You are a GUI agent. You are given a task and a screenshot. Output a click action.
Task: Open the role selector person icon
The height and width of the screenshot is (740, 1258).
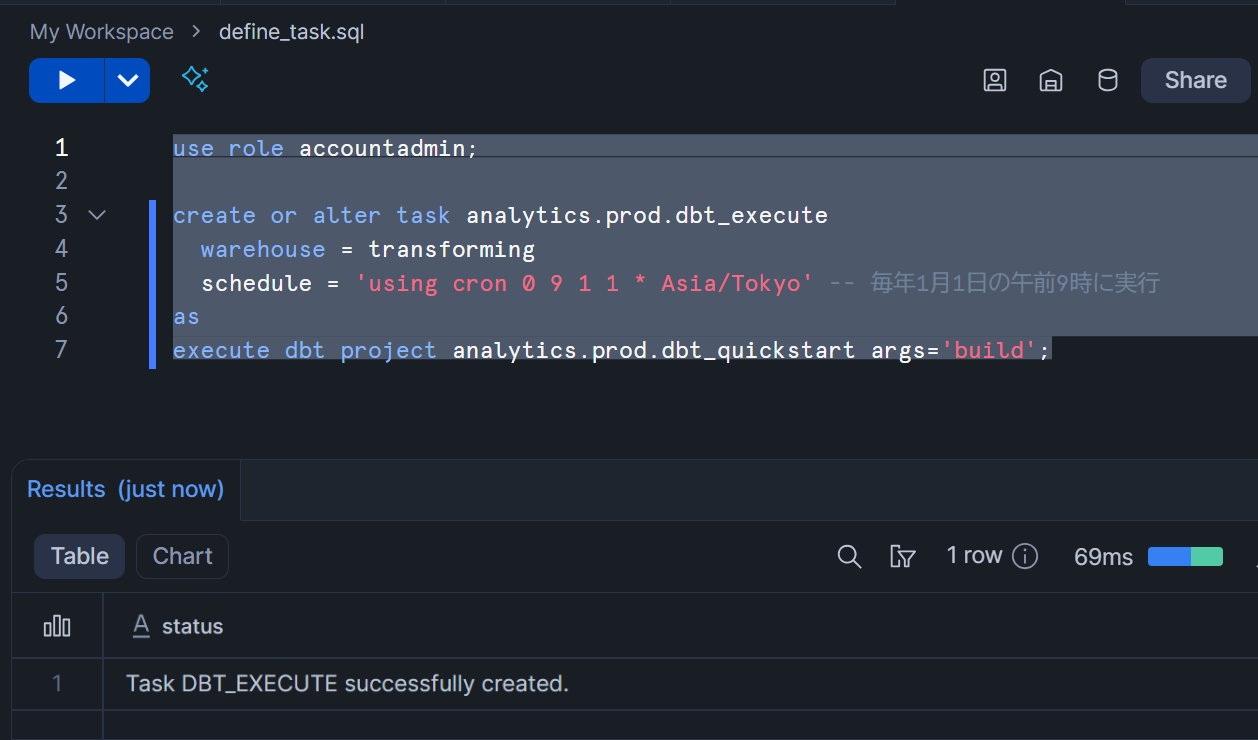(x=994, y=81)
